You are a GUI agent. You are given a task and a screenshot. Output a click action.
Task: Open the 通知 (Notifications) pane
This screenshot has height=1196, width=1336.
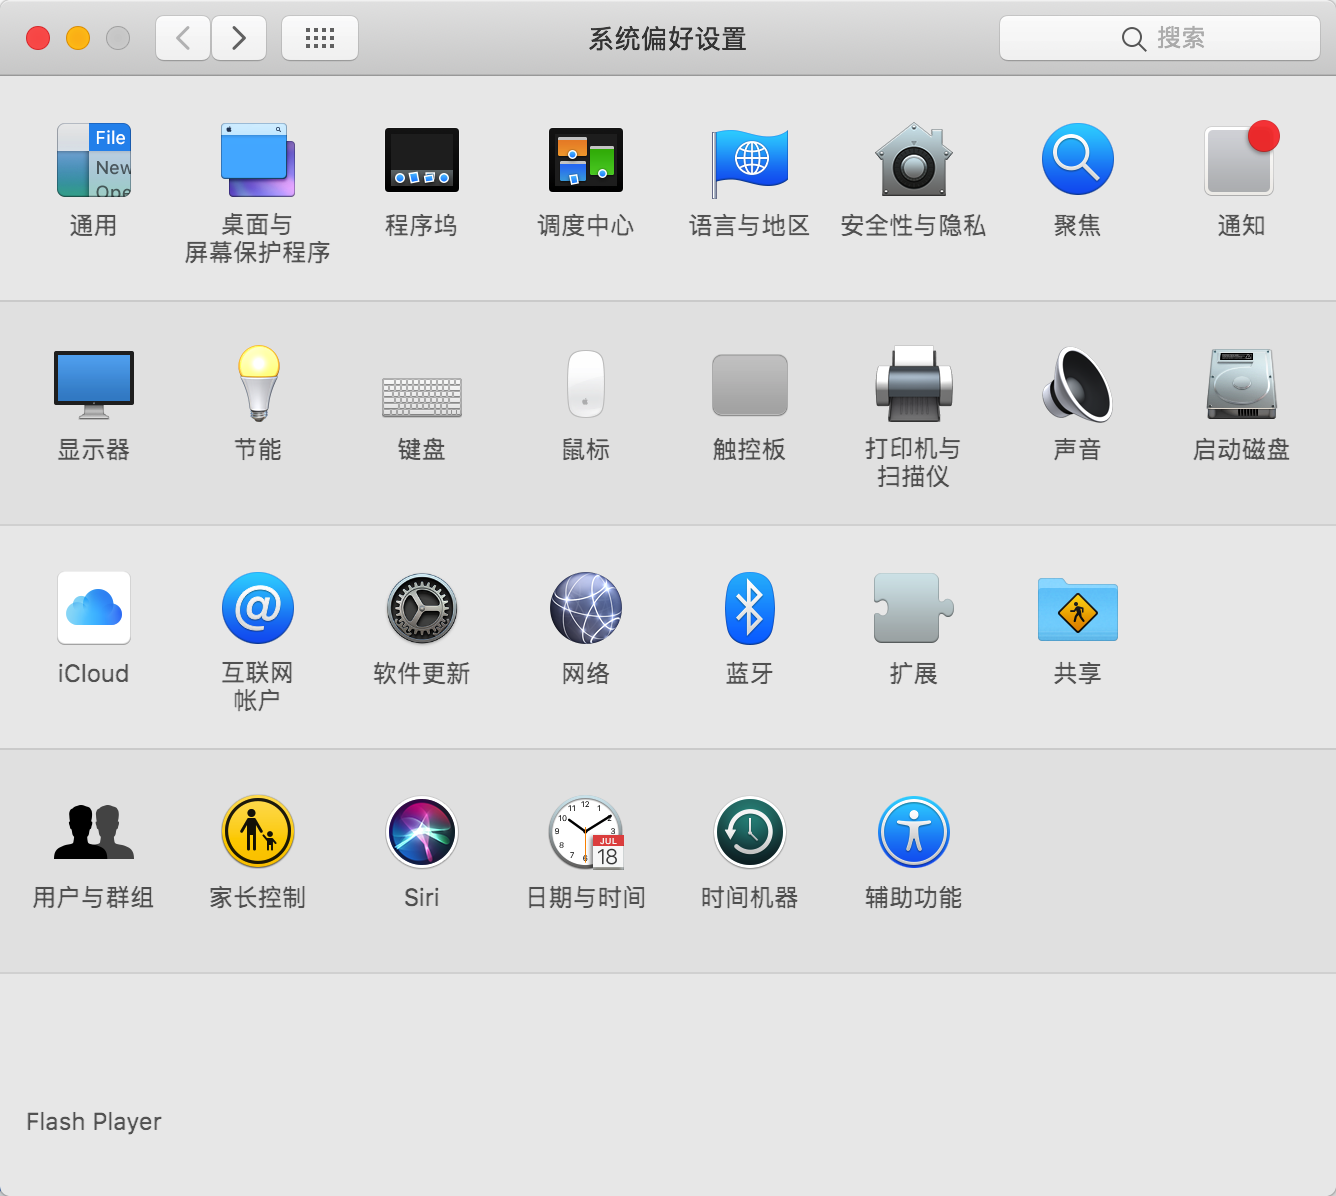[x=1240, y=160]
